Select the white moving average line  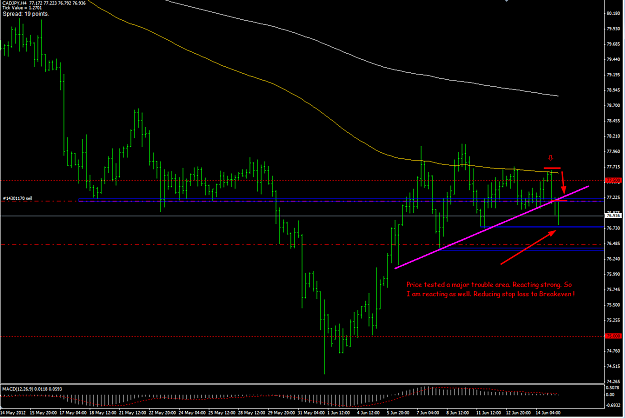tap(362, 48)
